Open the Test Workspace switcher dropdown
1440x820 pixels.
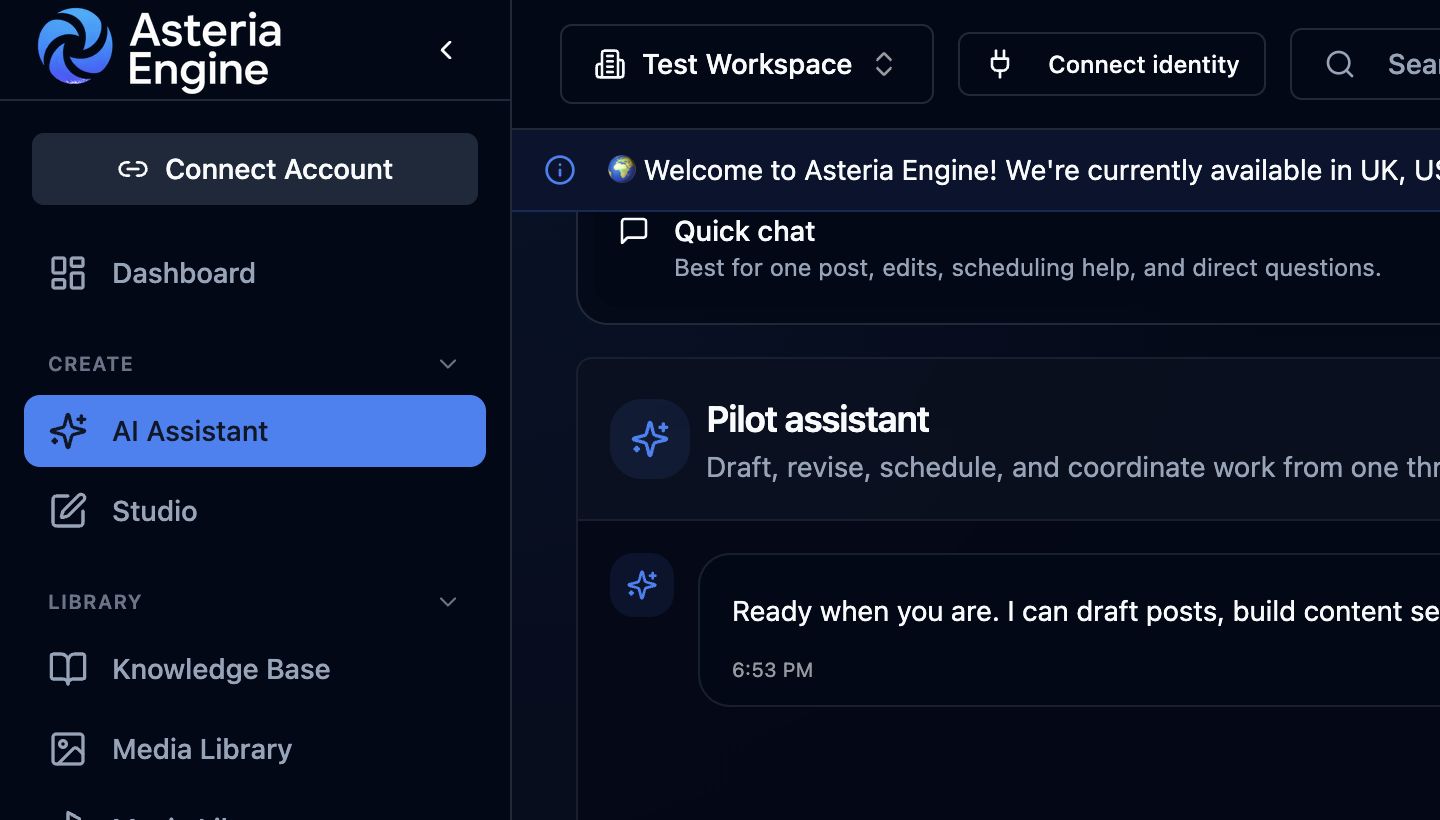click(x=747, y=64)
